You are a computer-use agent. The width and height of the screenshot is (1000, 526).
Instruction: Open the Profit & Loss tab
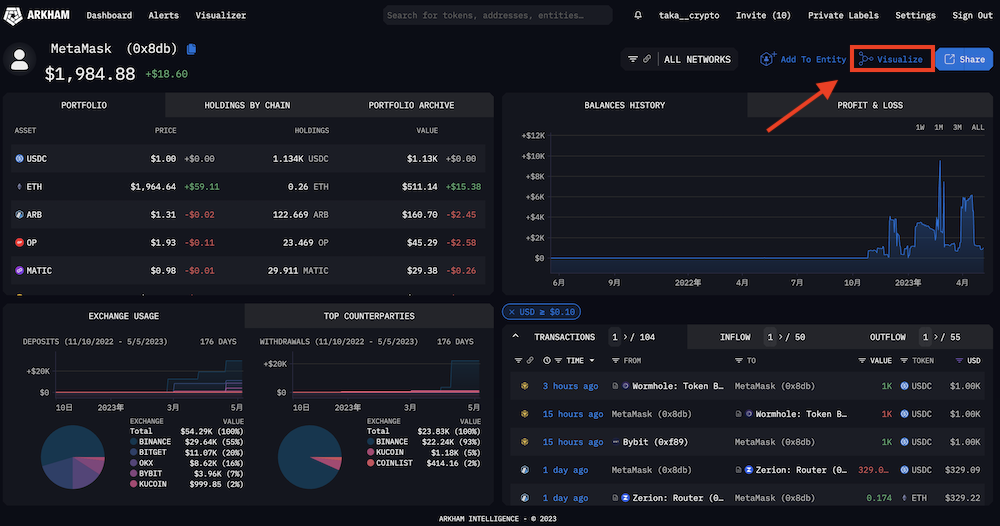point(869,105)
